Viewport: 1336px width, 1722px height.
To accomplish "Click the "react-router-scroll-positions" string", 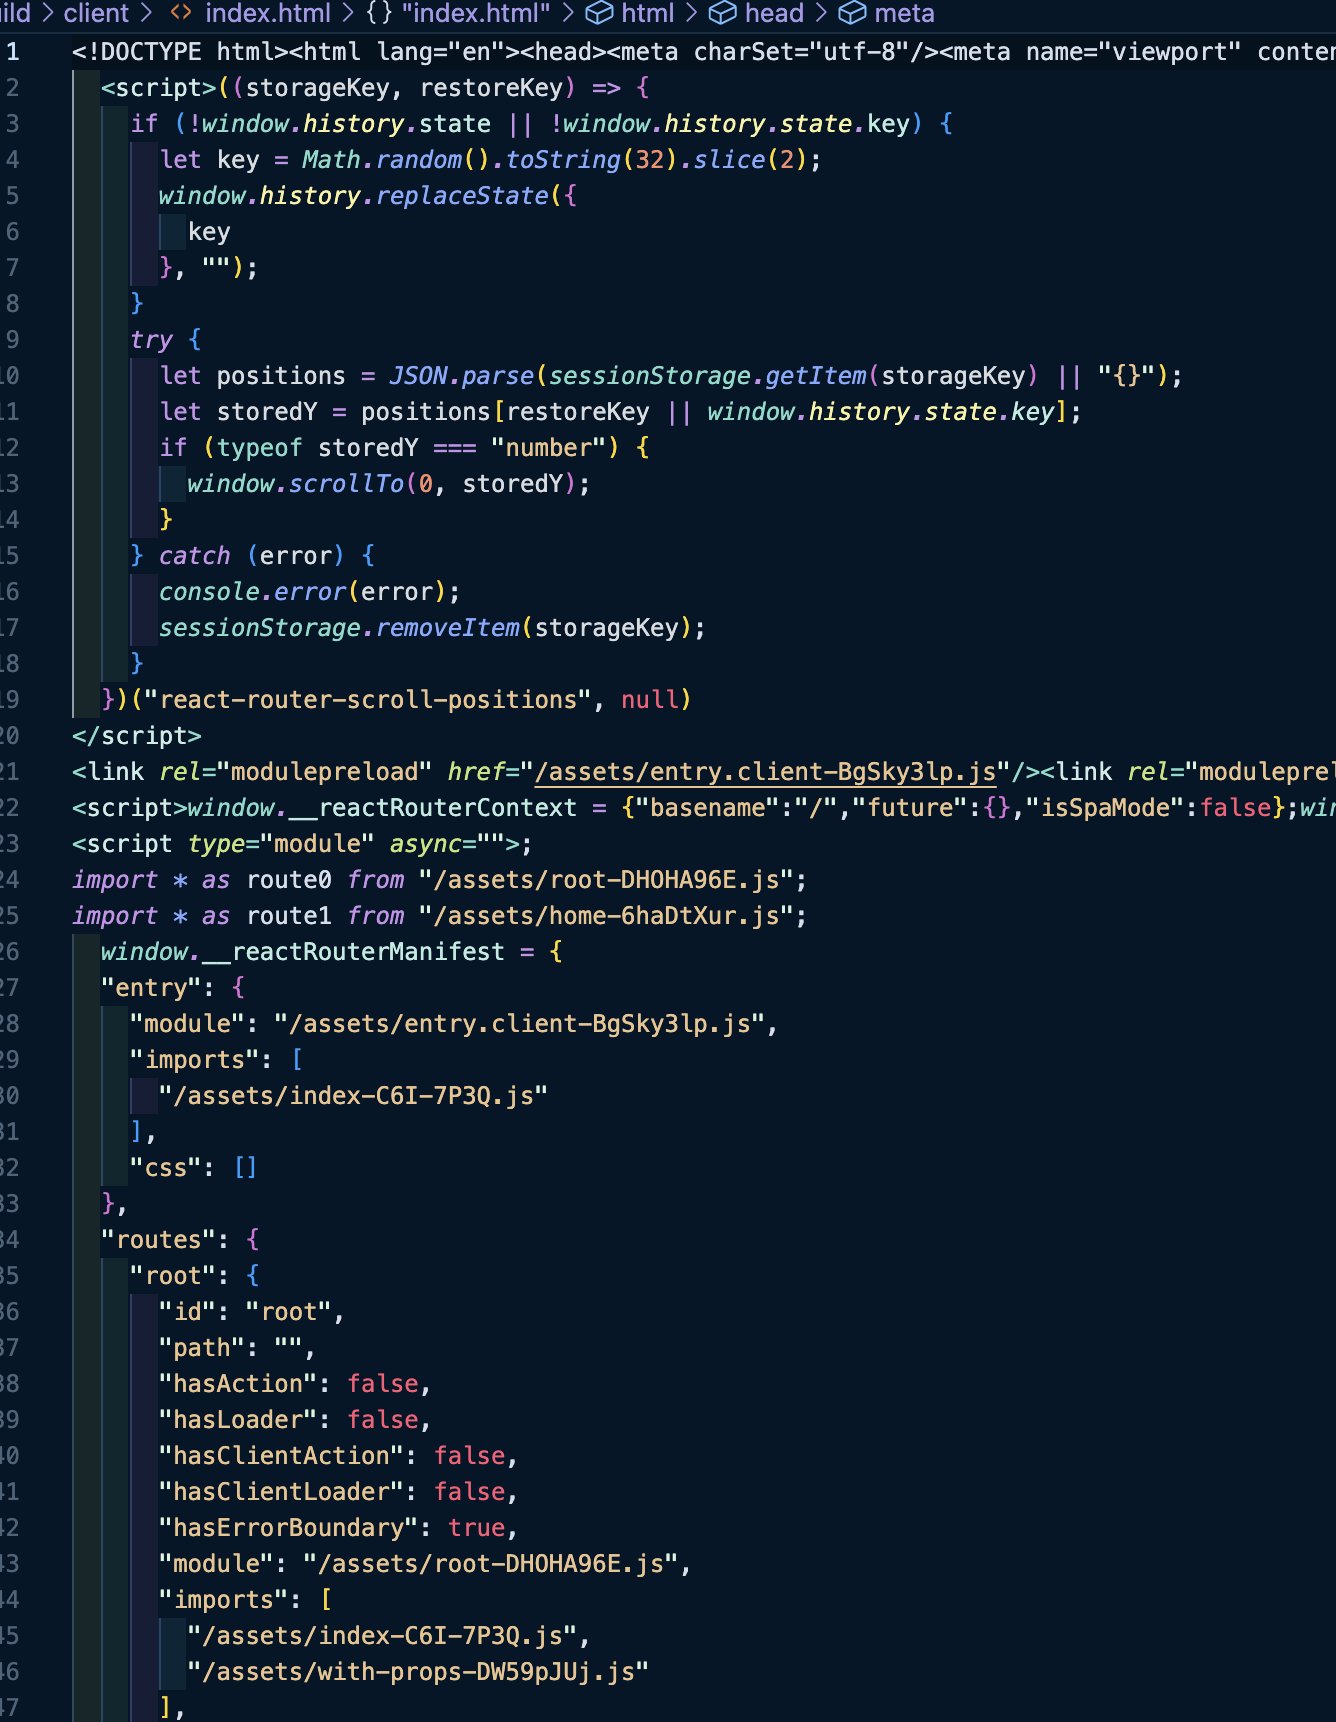I will [368, 700].
